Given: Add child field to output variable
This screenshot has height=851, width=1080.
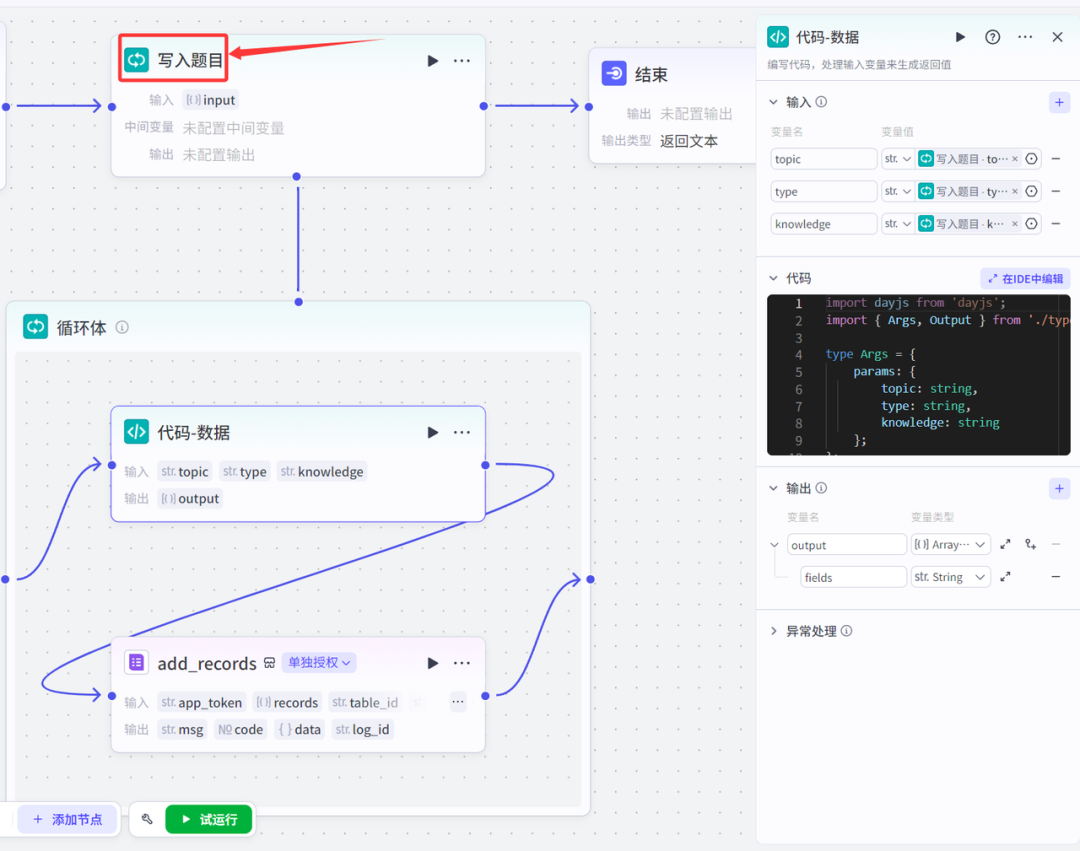Looking at the screenshot, I should [x=1030, y=544].
